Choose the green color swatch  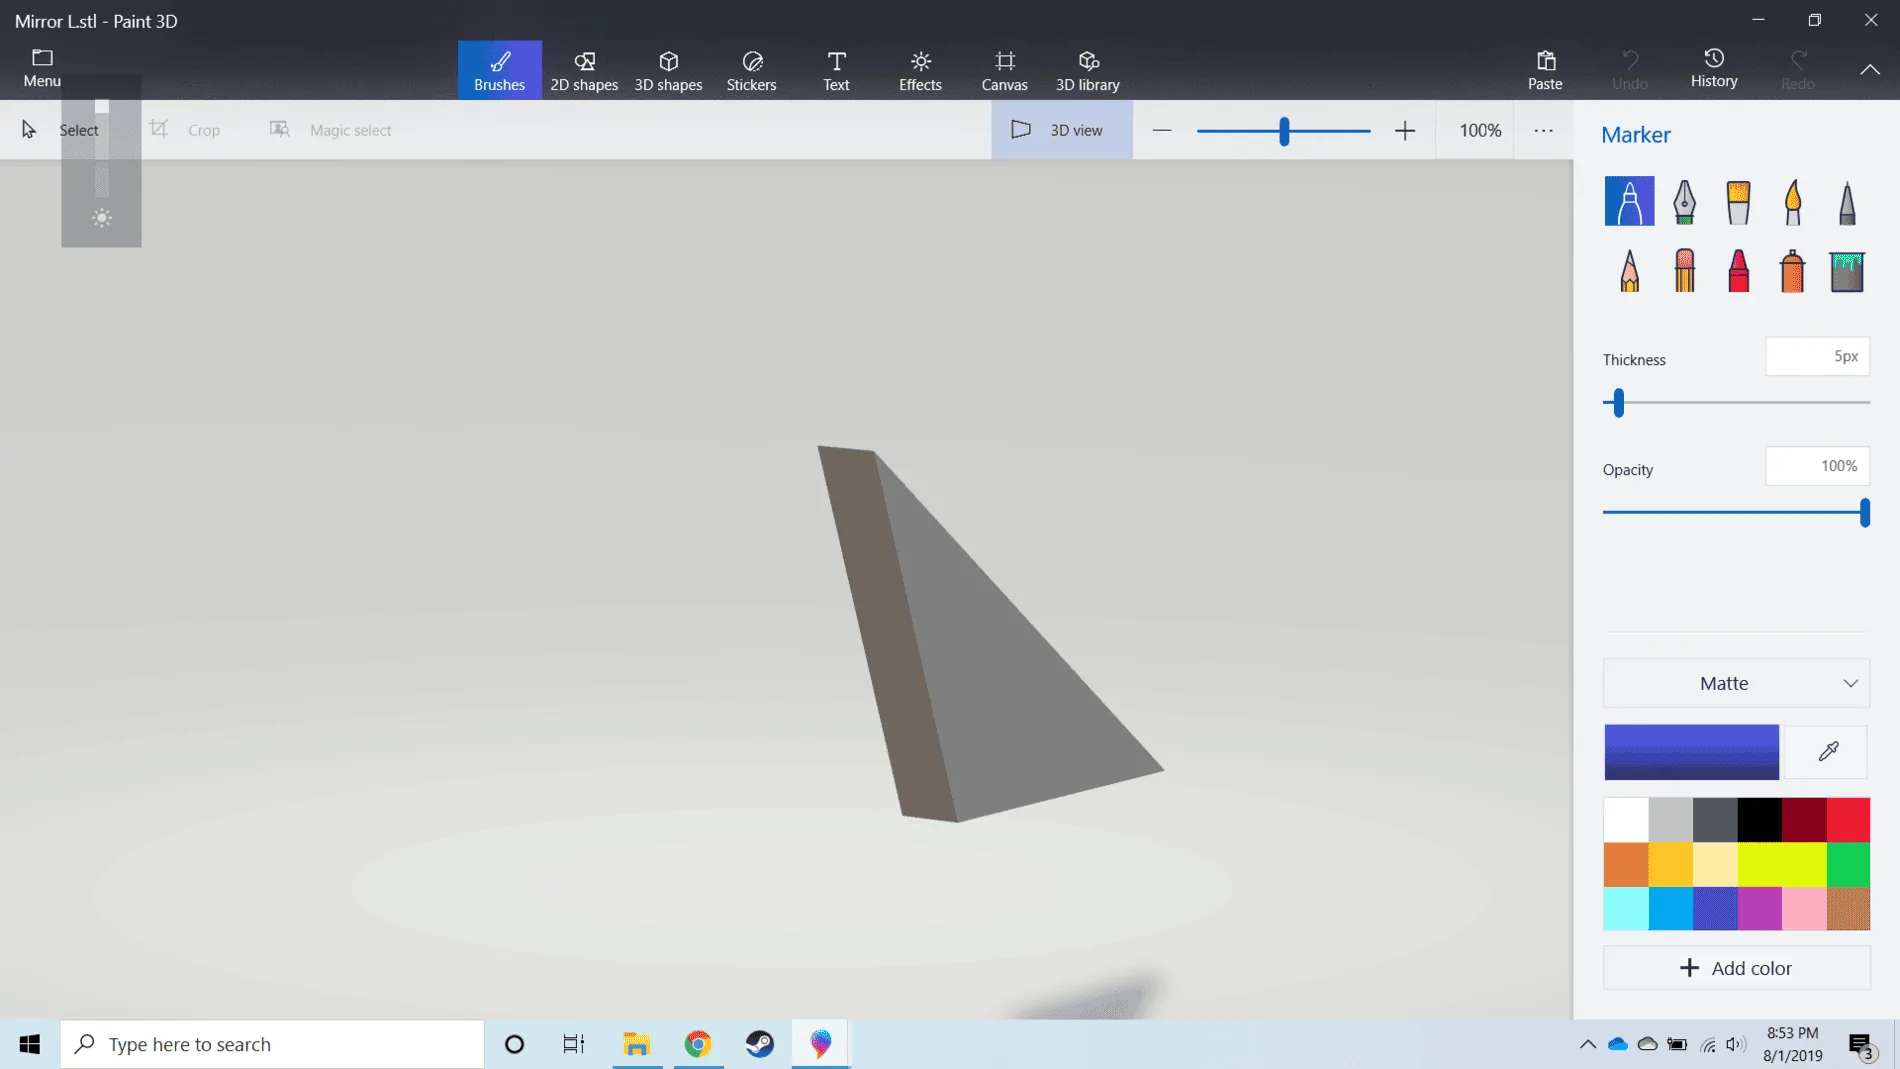(1848, 864)
